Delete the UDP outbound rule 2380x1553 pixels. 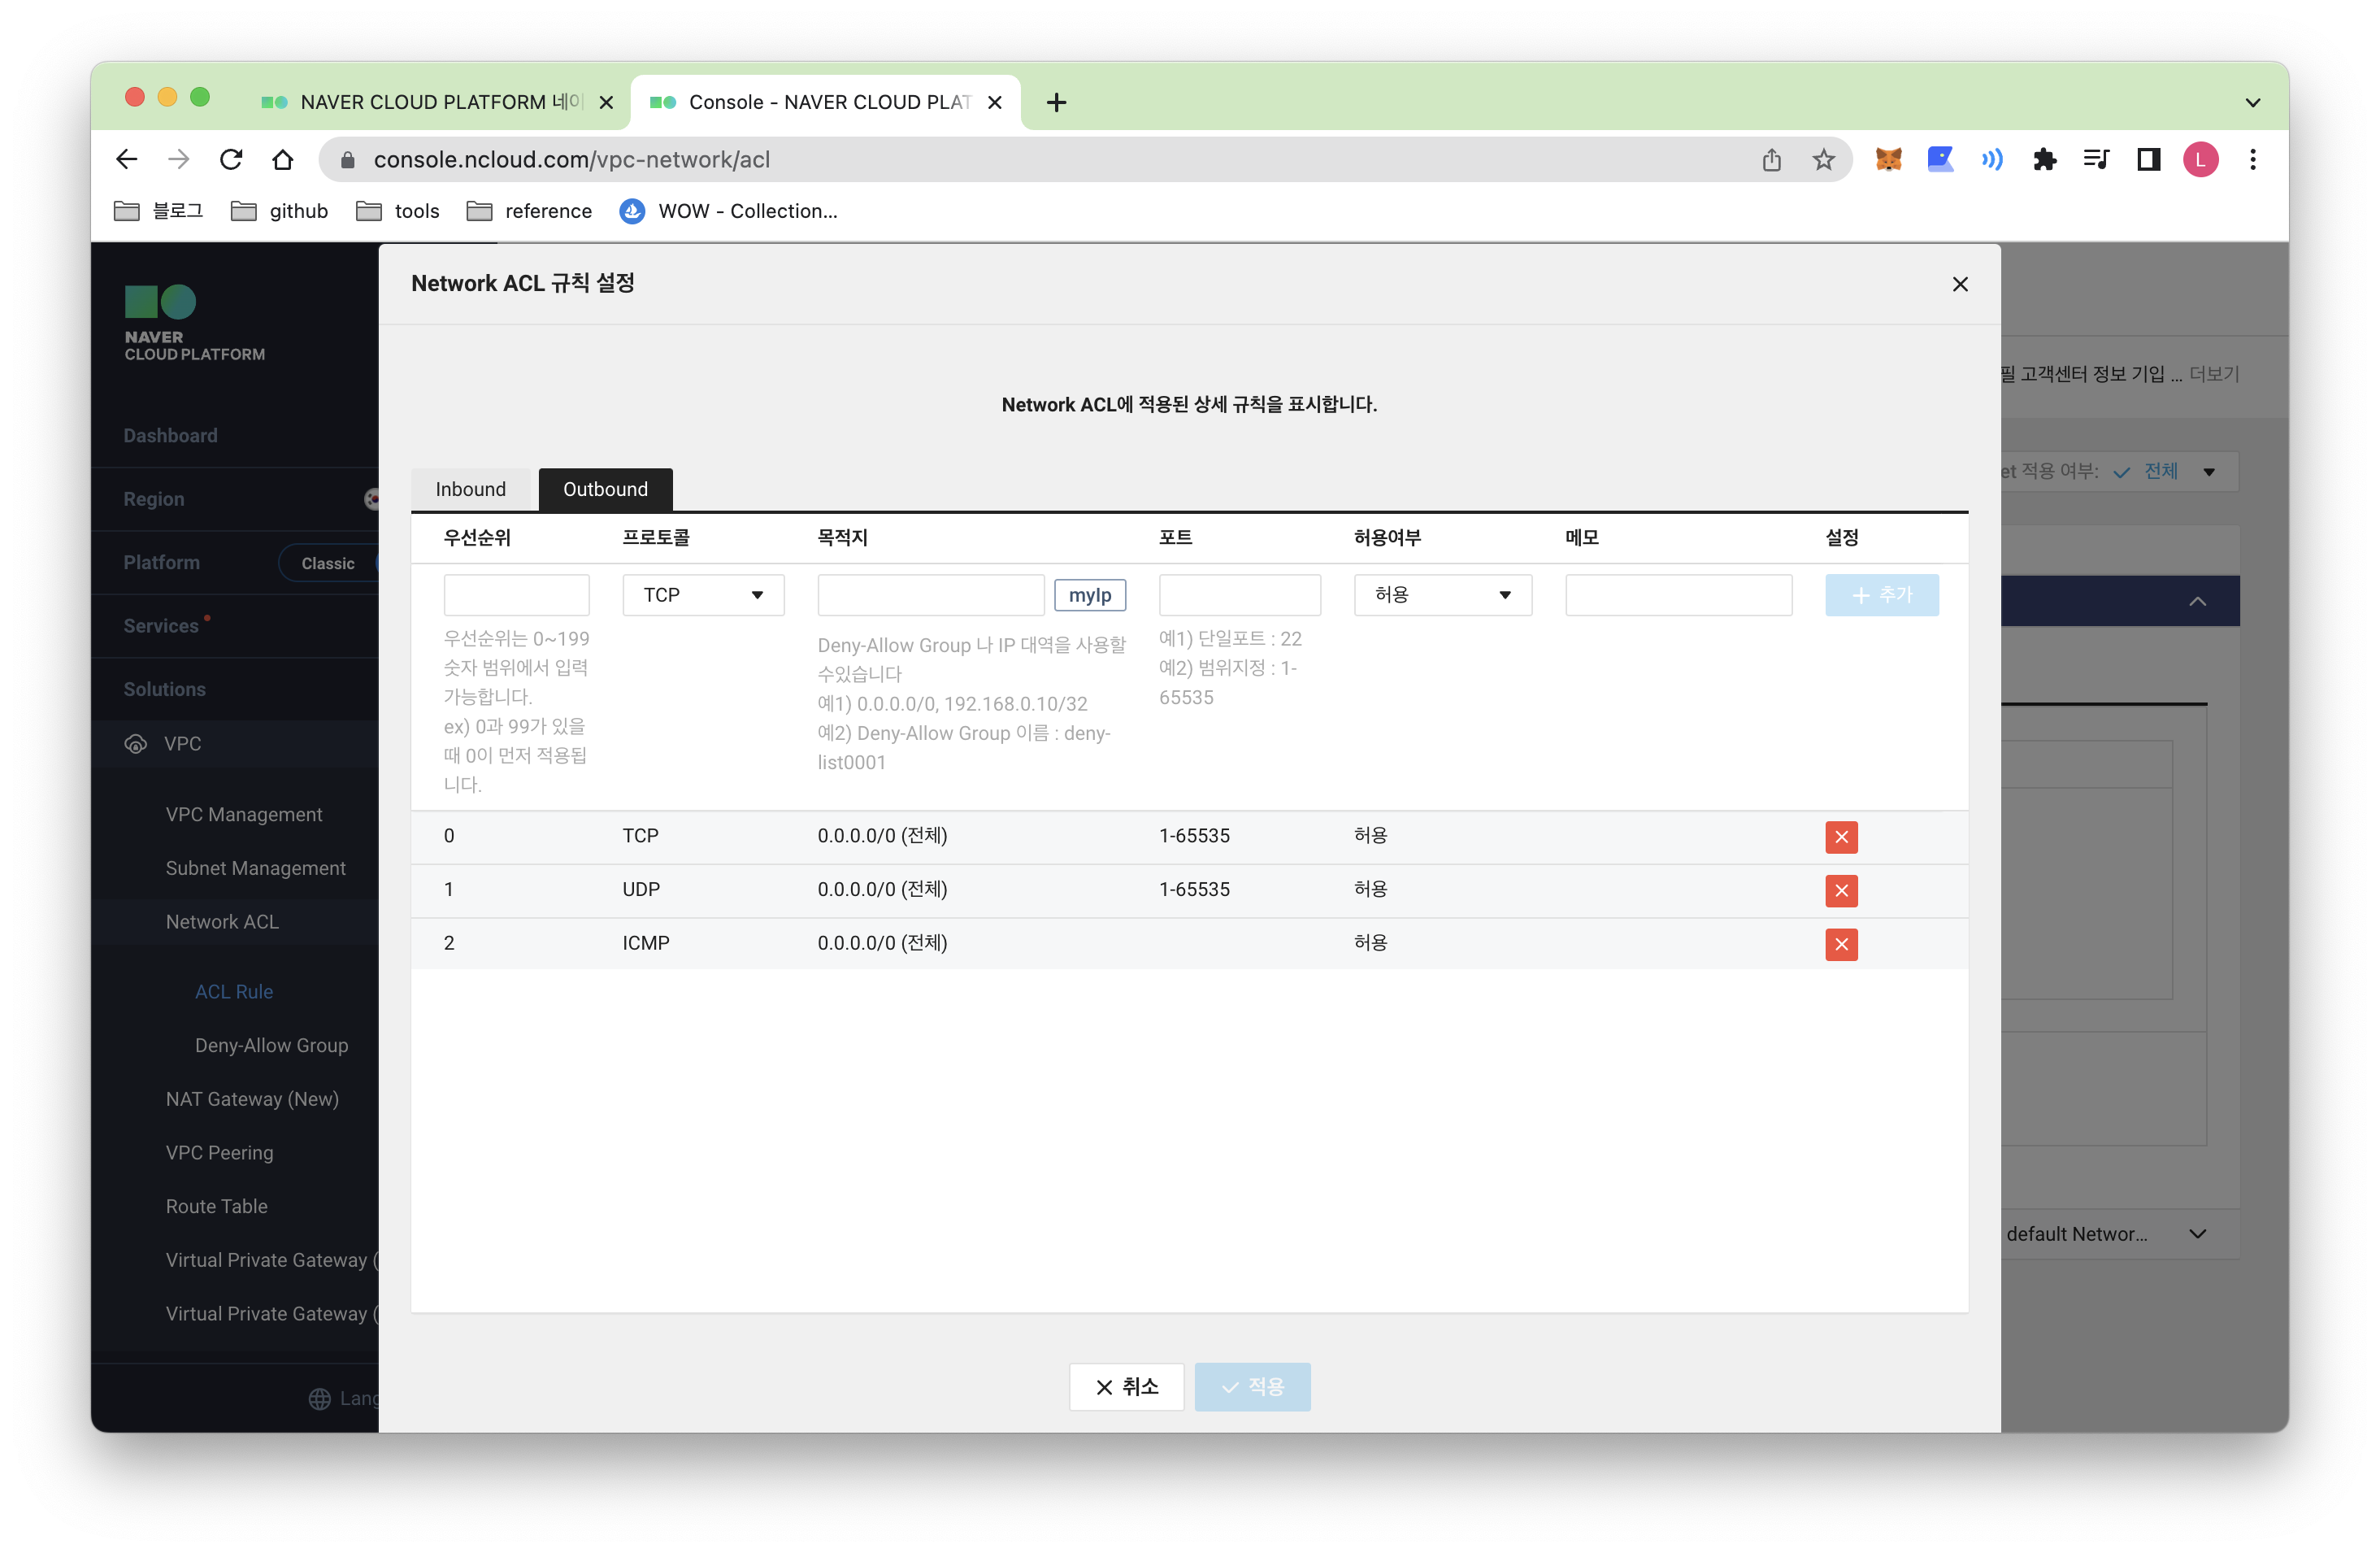pos(1840,890)
